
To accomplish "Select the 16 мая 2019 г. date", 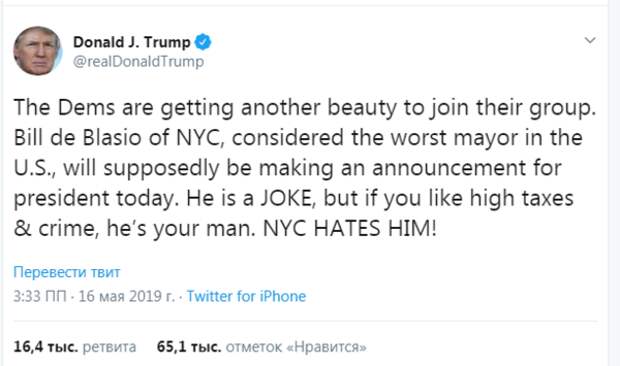I will (127, 296).
